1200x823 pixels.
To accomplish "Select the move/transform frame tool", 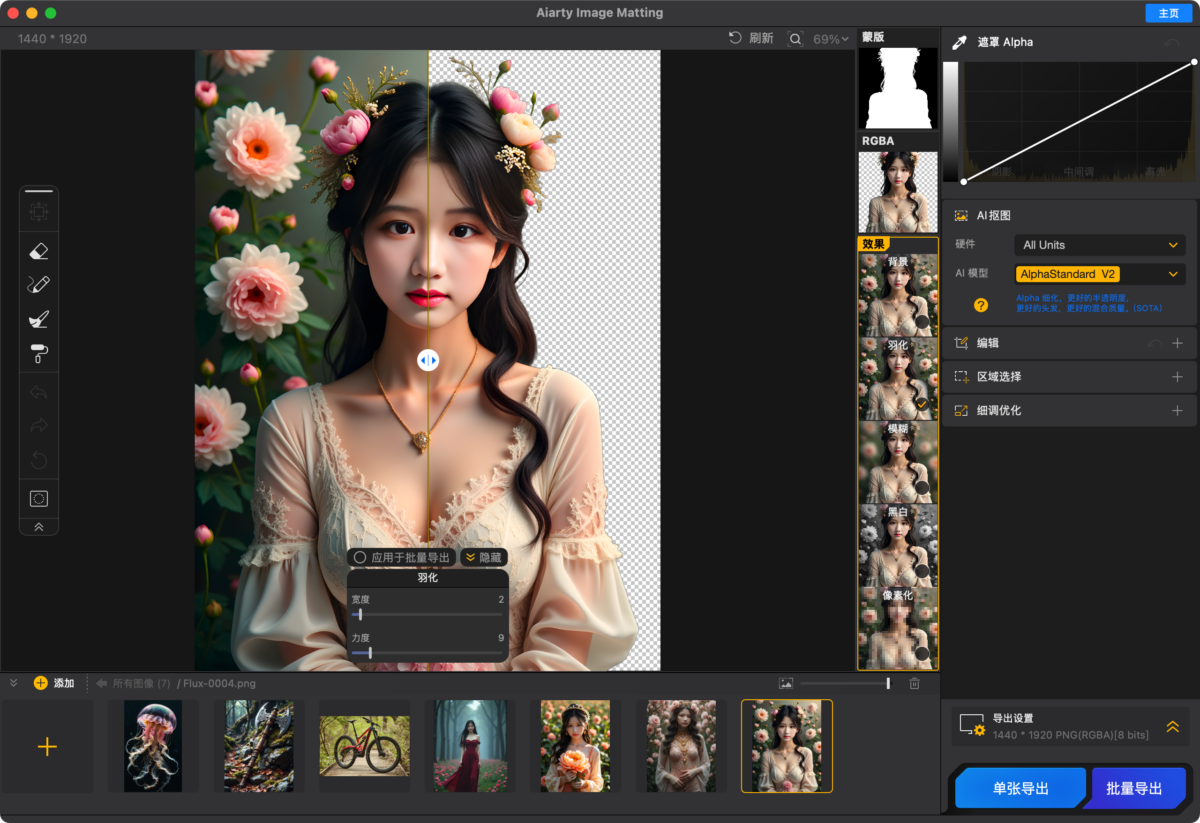I will (x=39, y=212).
